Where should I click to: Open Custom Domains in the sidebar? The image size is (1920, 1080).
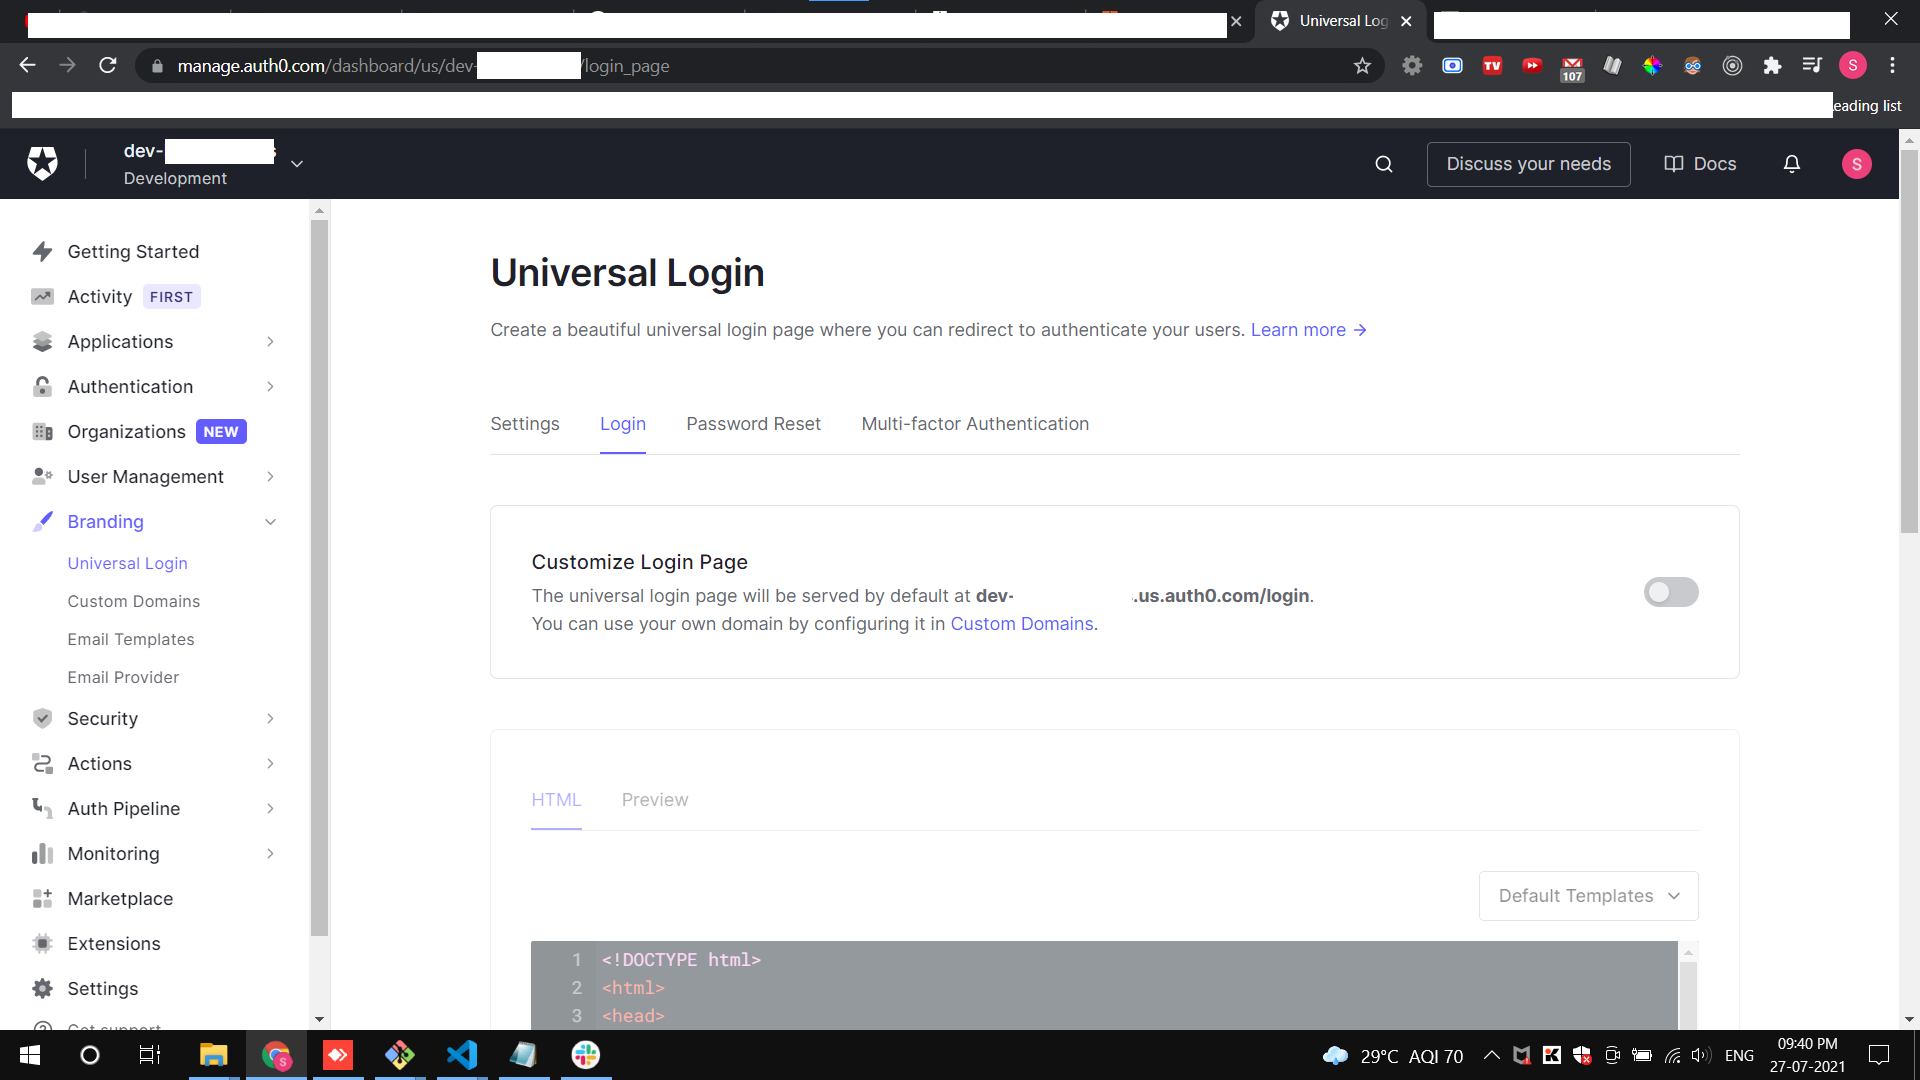(134, 602)
